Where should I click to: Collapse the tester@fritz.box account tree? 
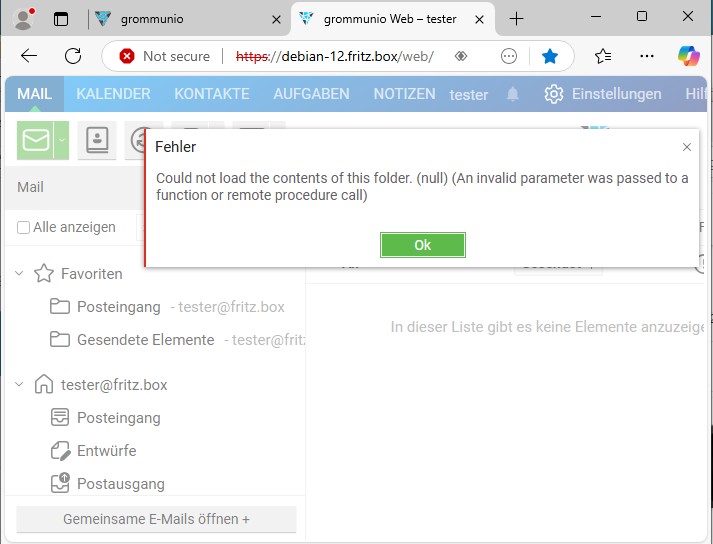(20, 384)
